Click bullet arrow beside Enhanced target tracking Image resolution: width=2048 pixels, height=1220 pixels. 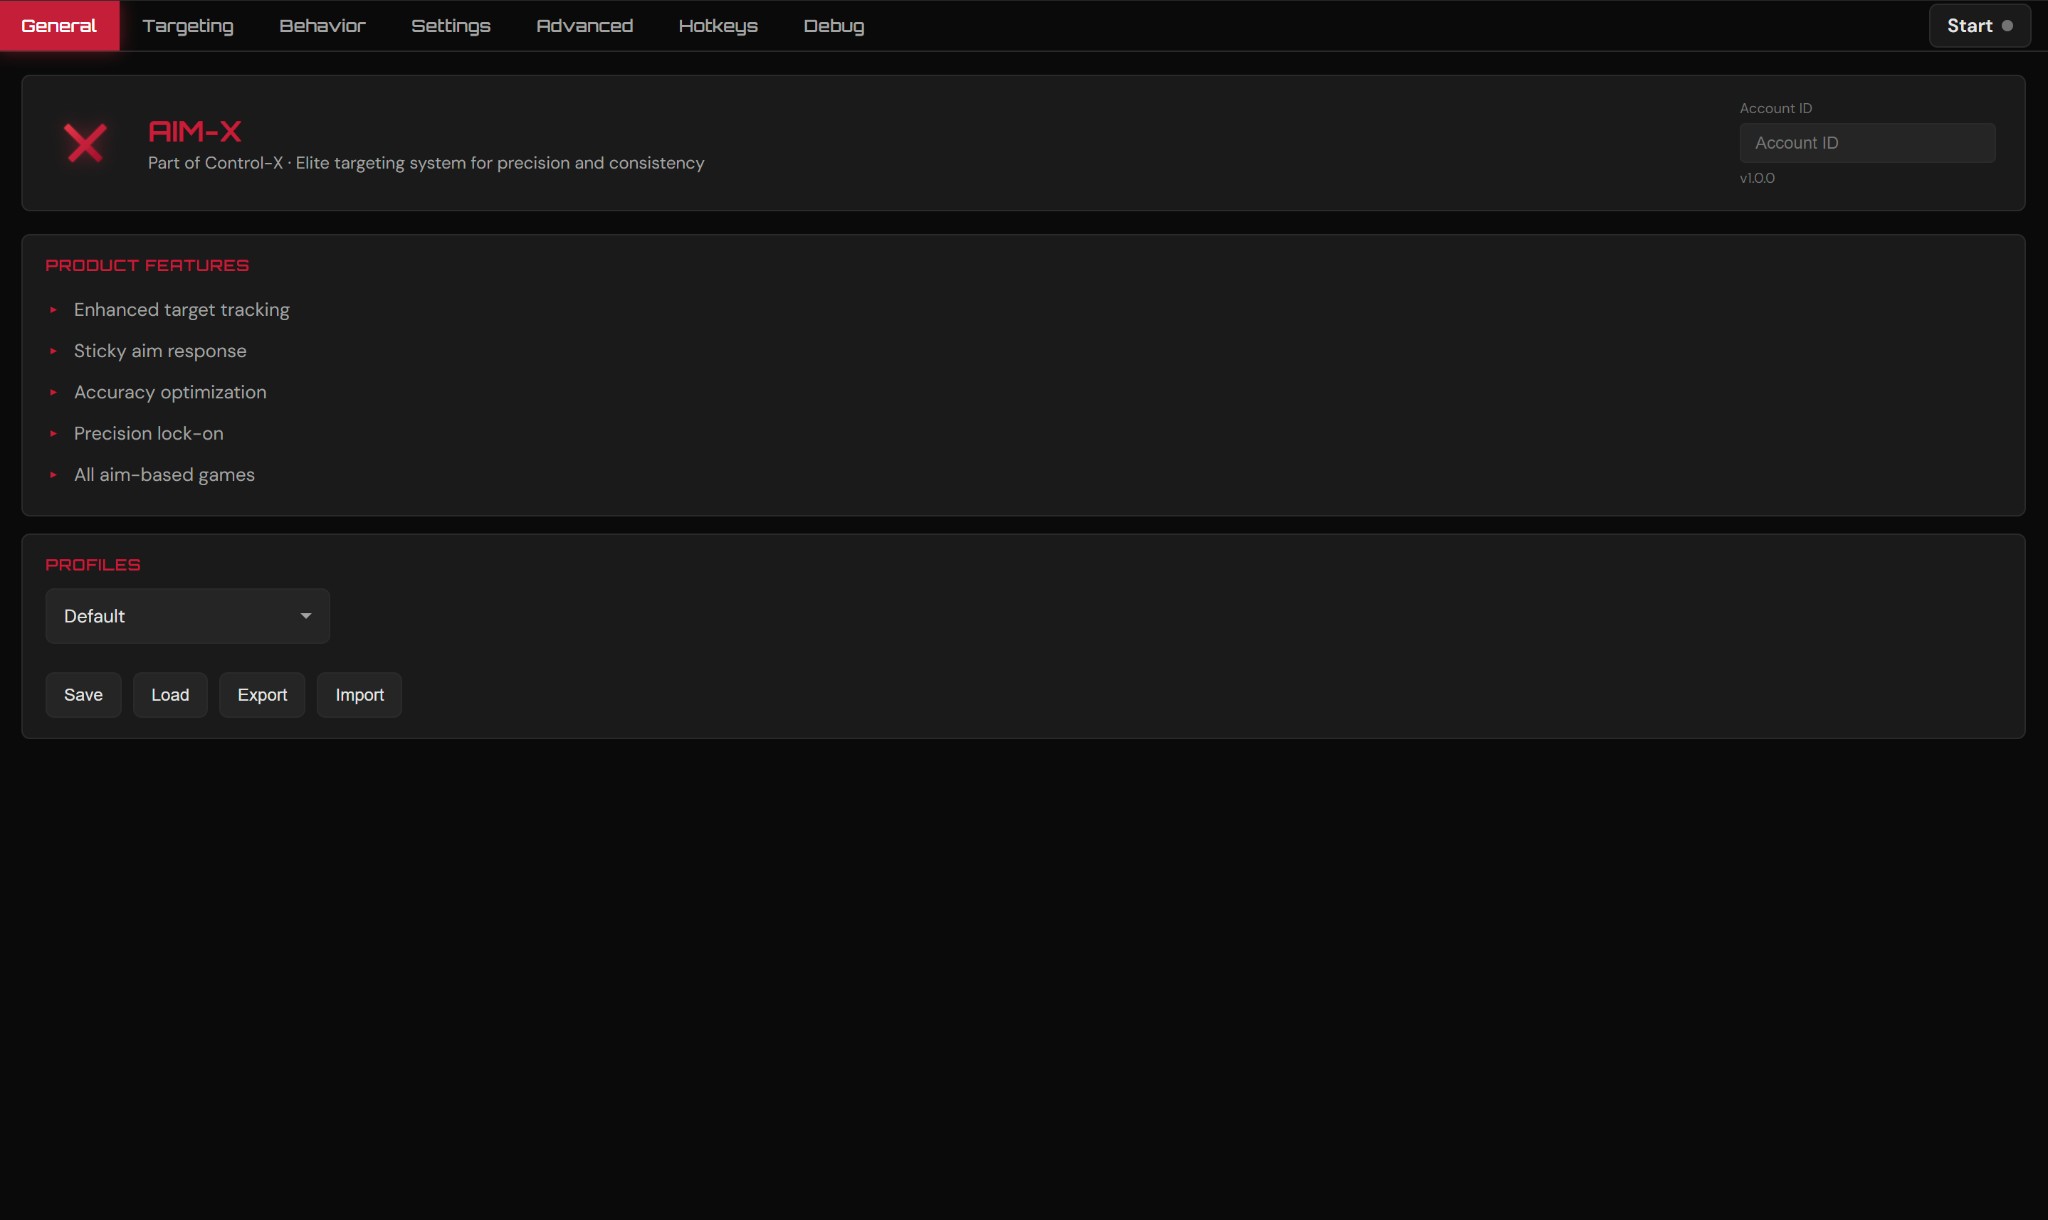pos(53,310)
